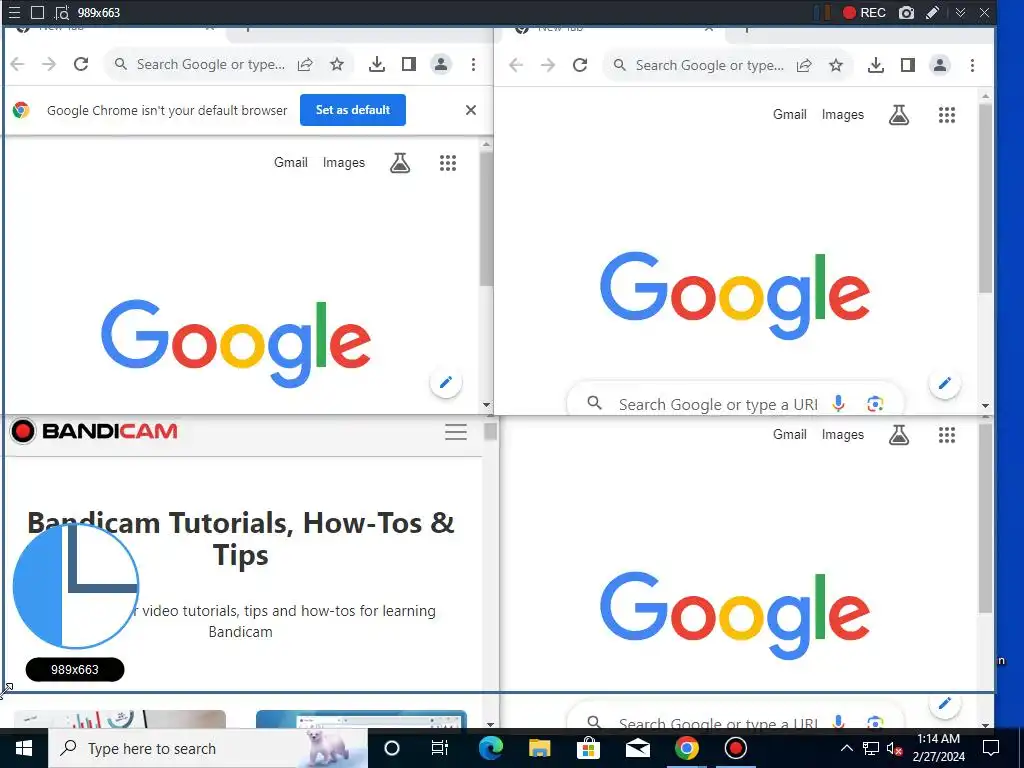Image resolution: width=1024 pixels, height=768 pixels.
Task: Click the taskbar search box
Action: pyautogui.click(x=208, y=748)
